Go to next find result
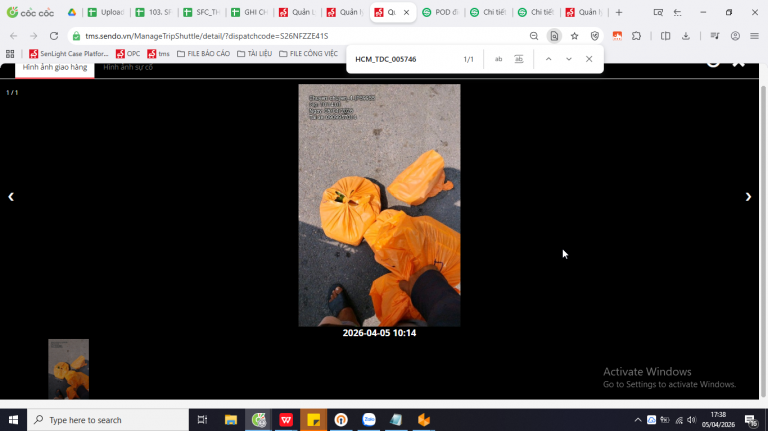The image size is (768, 431). click(569, 59)
